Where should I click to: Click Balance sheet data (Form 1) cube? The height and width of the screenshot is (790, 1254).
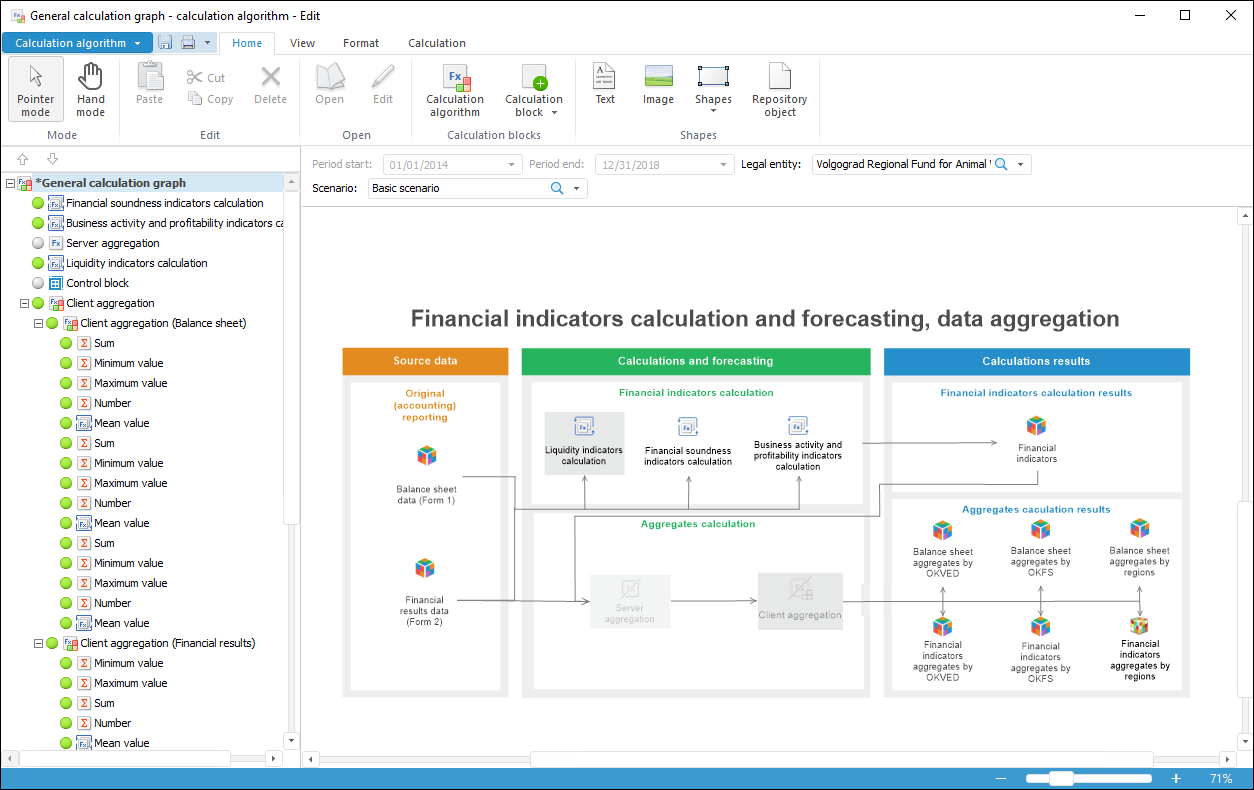[x=427, y=456]
